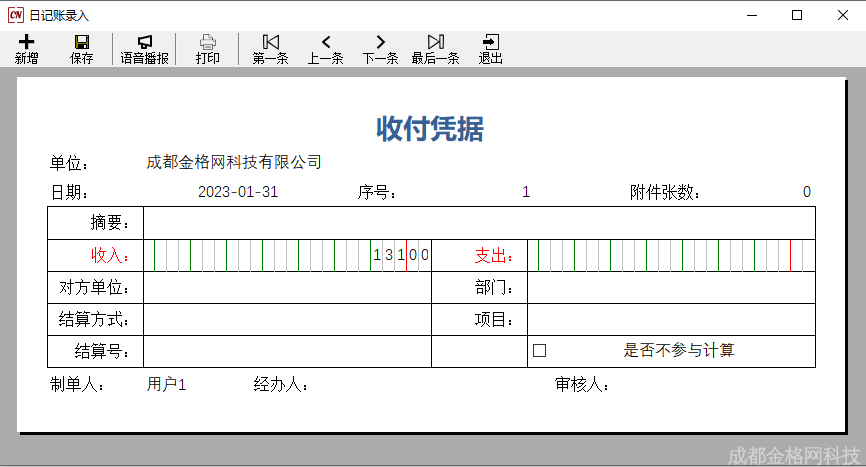Toggle 是否不参与计算 checkbox
The height and width of the screenshot is (467, 866).
(x=540, y=351)
